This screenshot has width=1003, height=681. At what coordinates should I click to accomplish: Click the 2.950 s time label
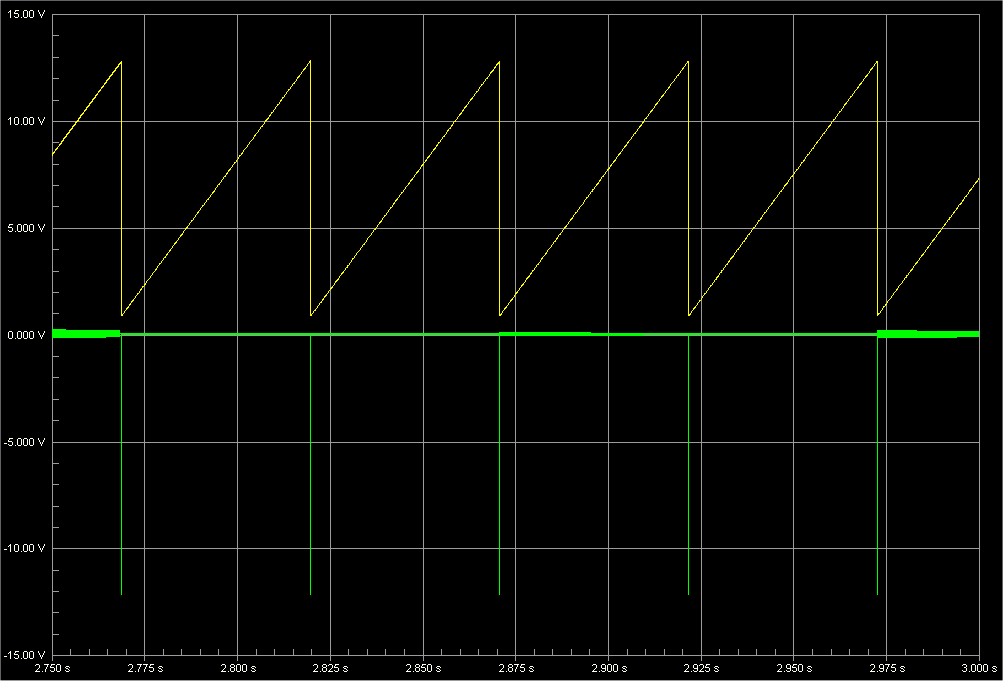click(x=794, y=668)
